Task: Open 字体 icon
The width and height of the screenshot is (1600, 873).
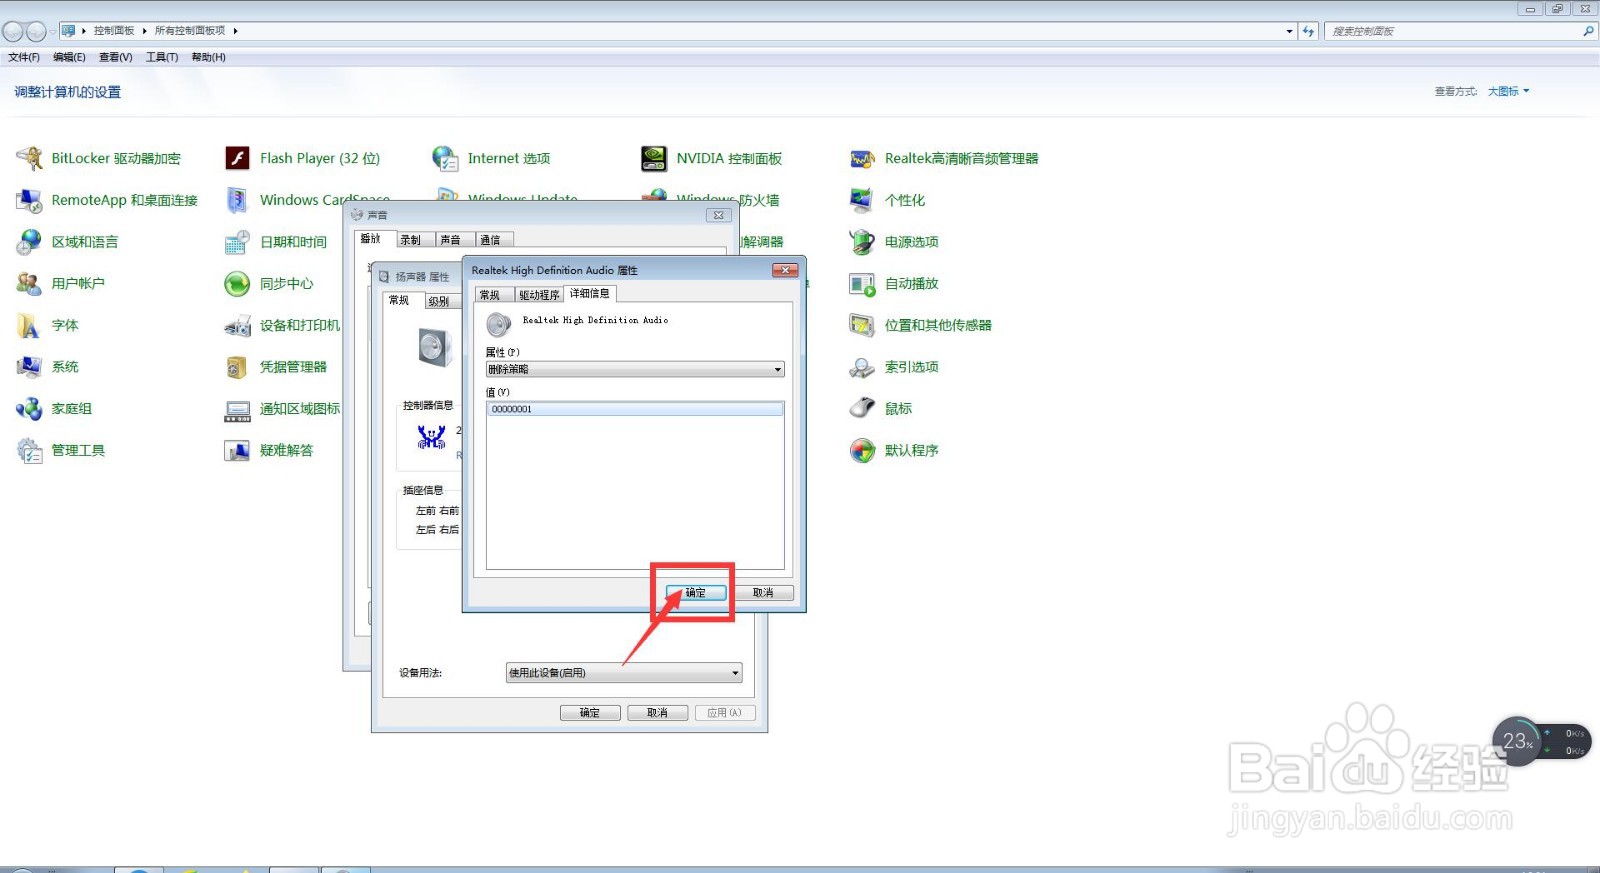Action: pos(29,325)
